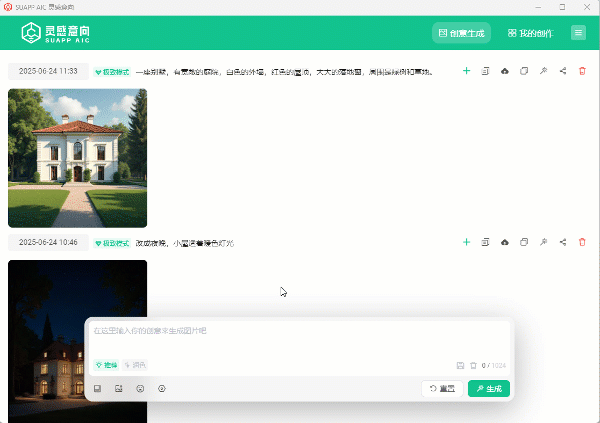Click the green plus icon on first record

(466, 71)
